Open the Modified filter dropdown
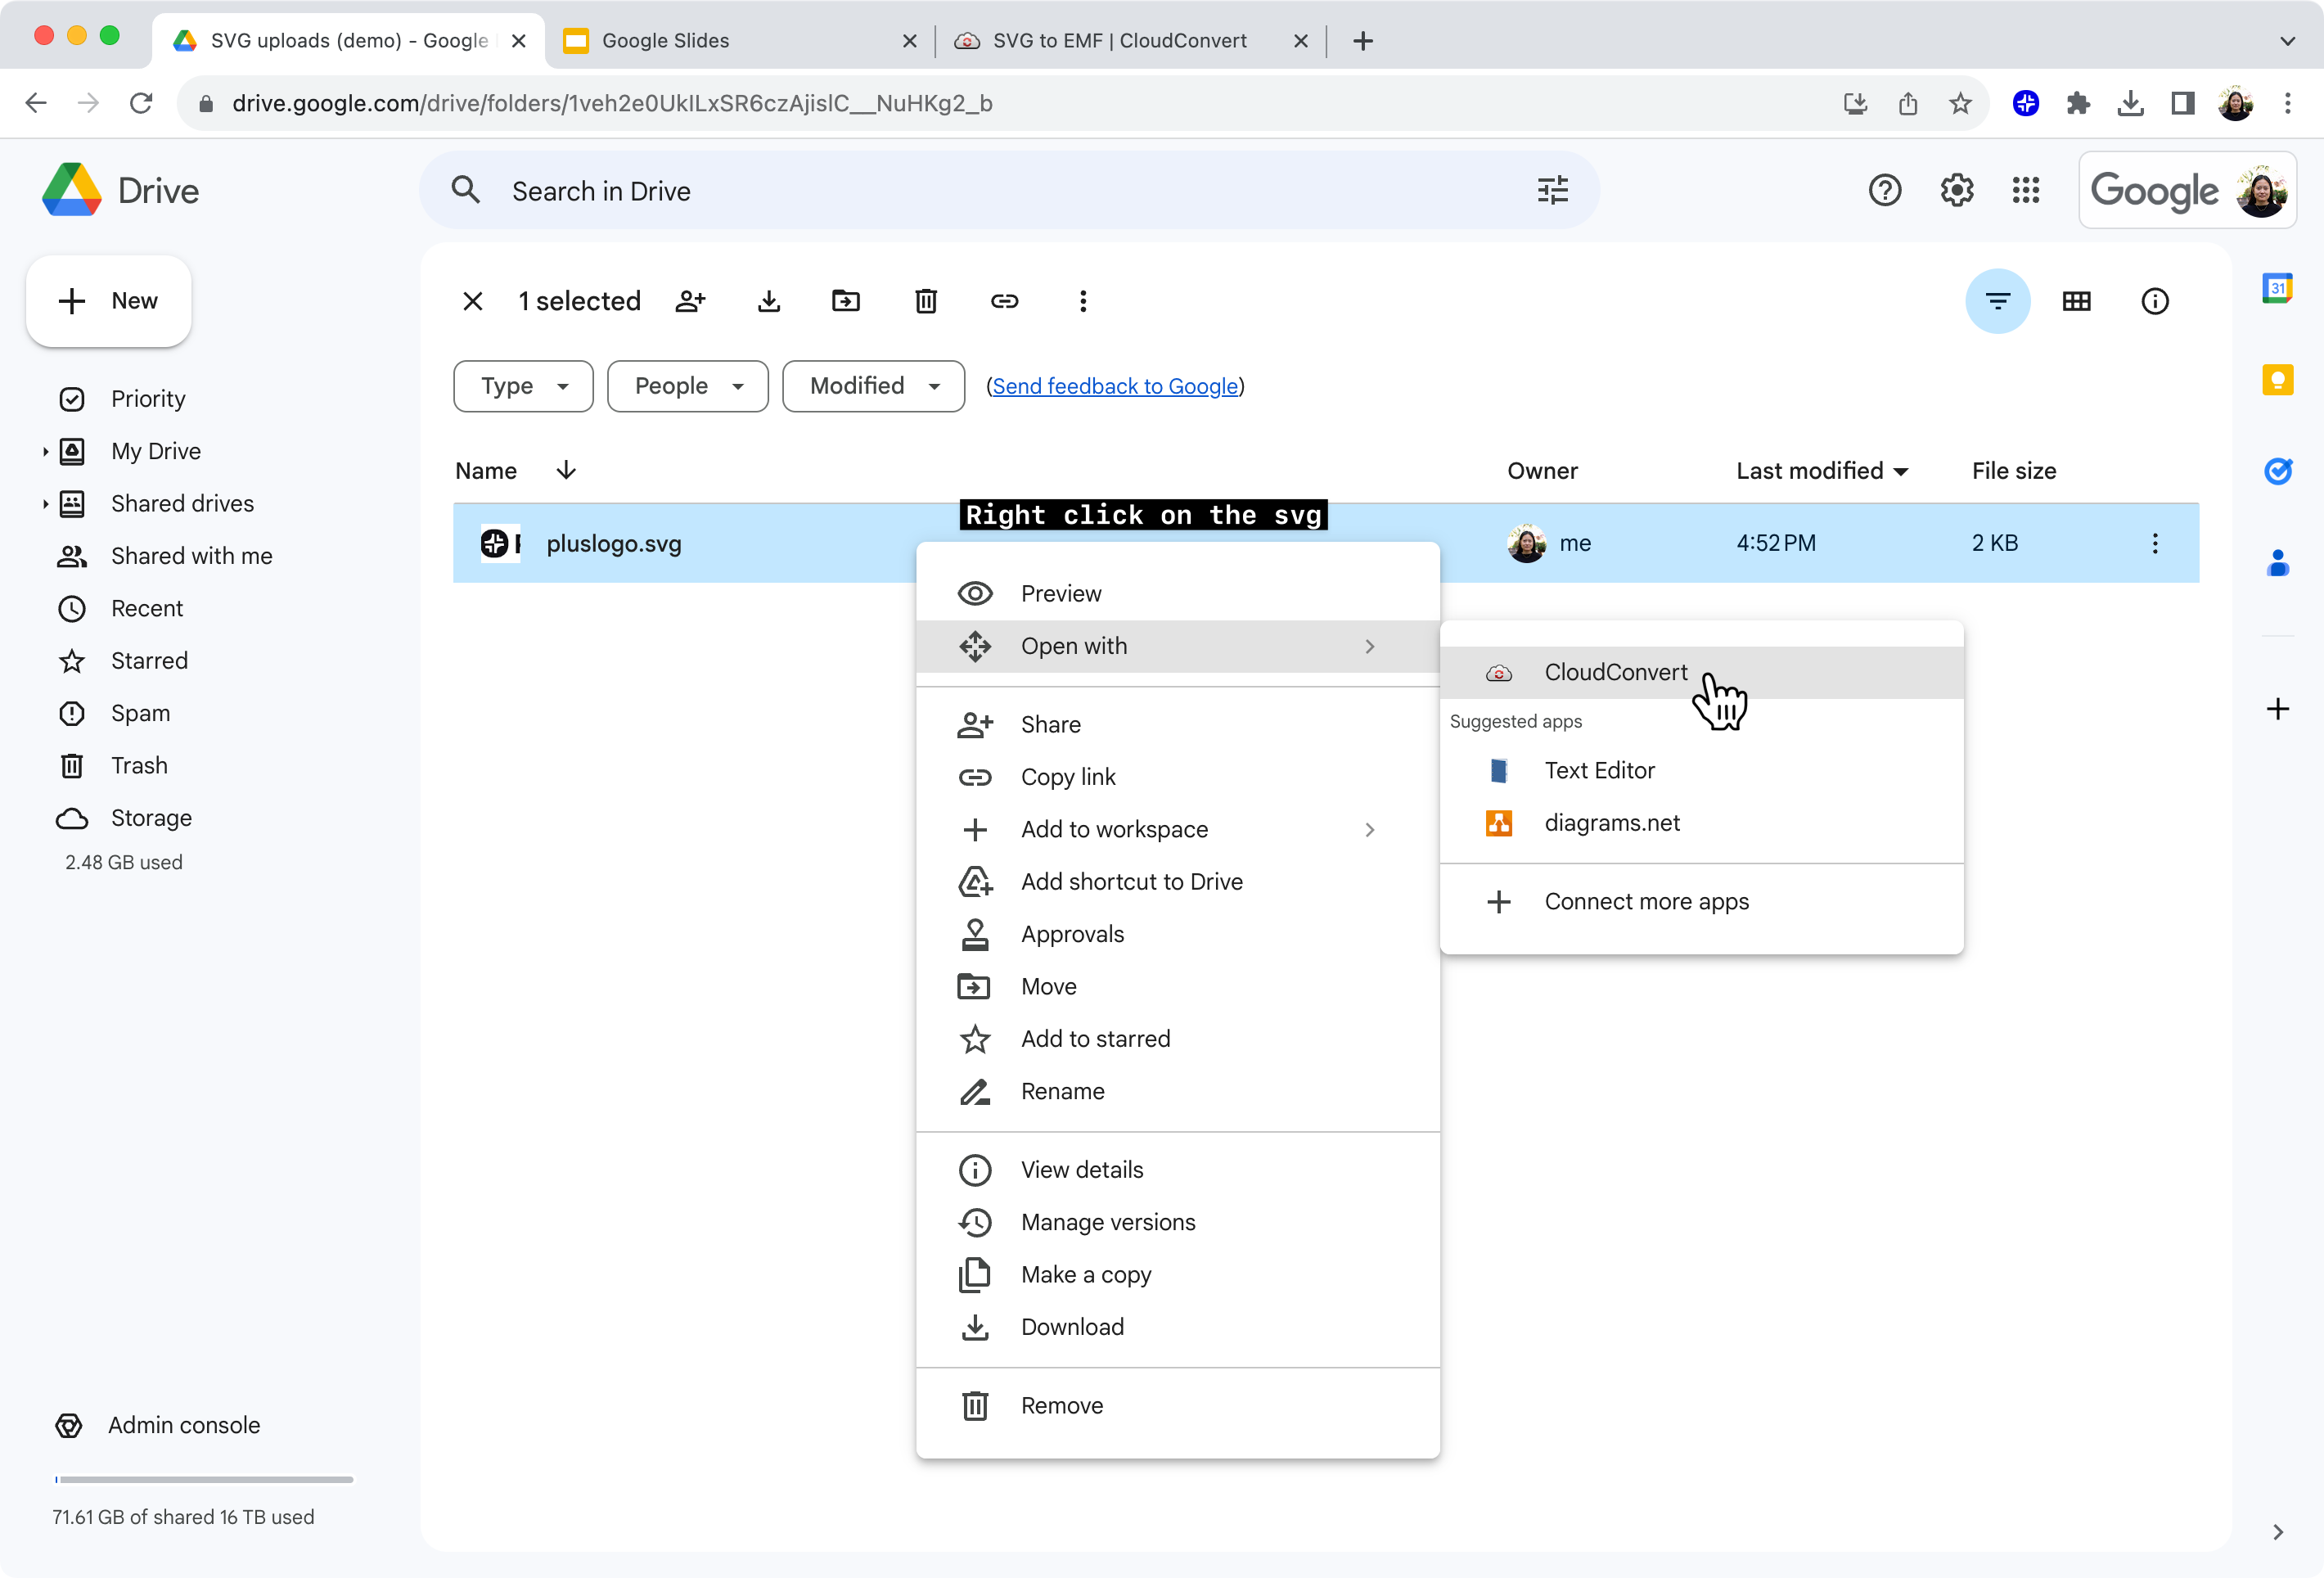This screenshot has width=2324, height=1578. pyautogui.click(x=873, y=386)
